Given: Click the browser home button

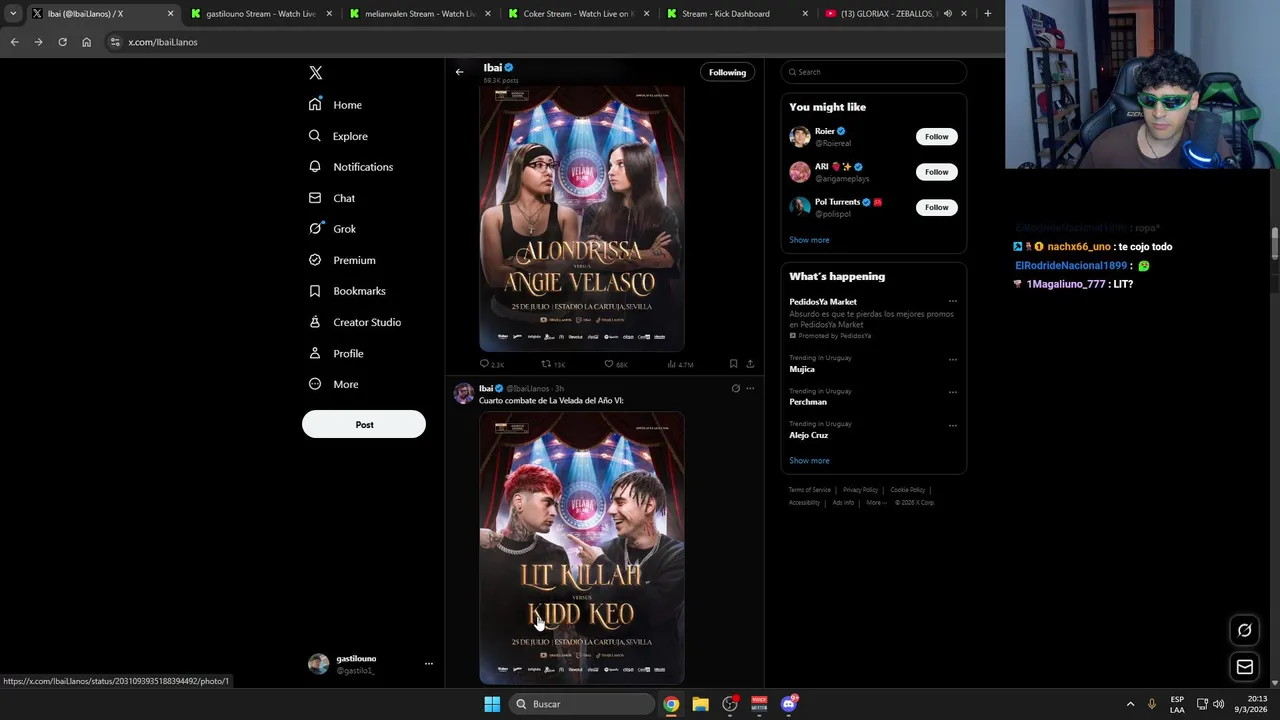Looking at the screenshot, I should (x=86, y=42).
